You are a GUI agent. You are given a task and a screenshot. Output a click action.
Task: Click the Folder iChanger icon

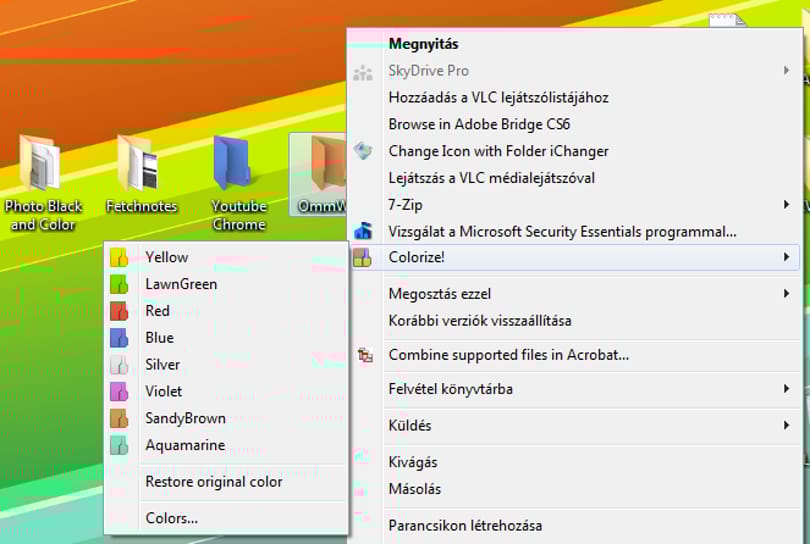coord(363,151)
